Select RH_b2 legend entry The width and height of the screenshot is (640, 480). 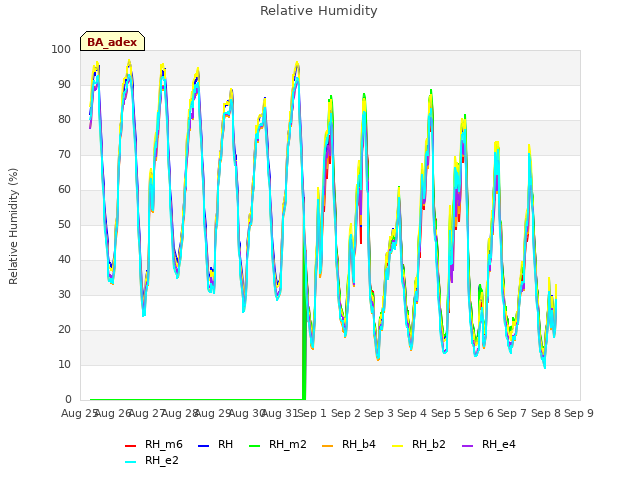(418, 444)
